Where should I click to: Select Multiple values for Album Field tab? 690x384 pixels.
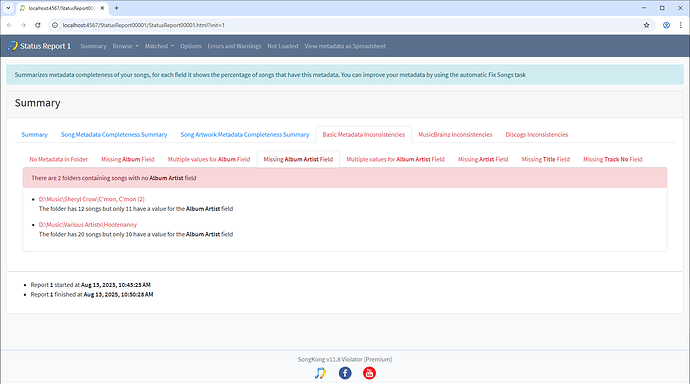click(209, 159)
